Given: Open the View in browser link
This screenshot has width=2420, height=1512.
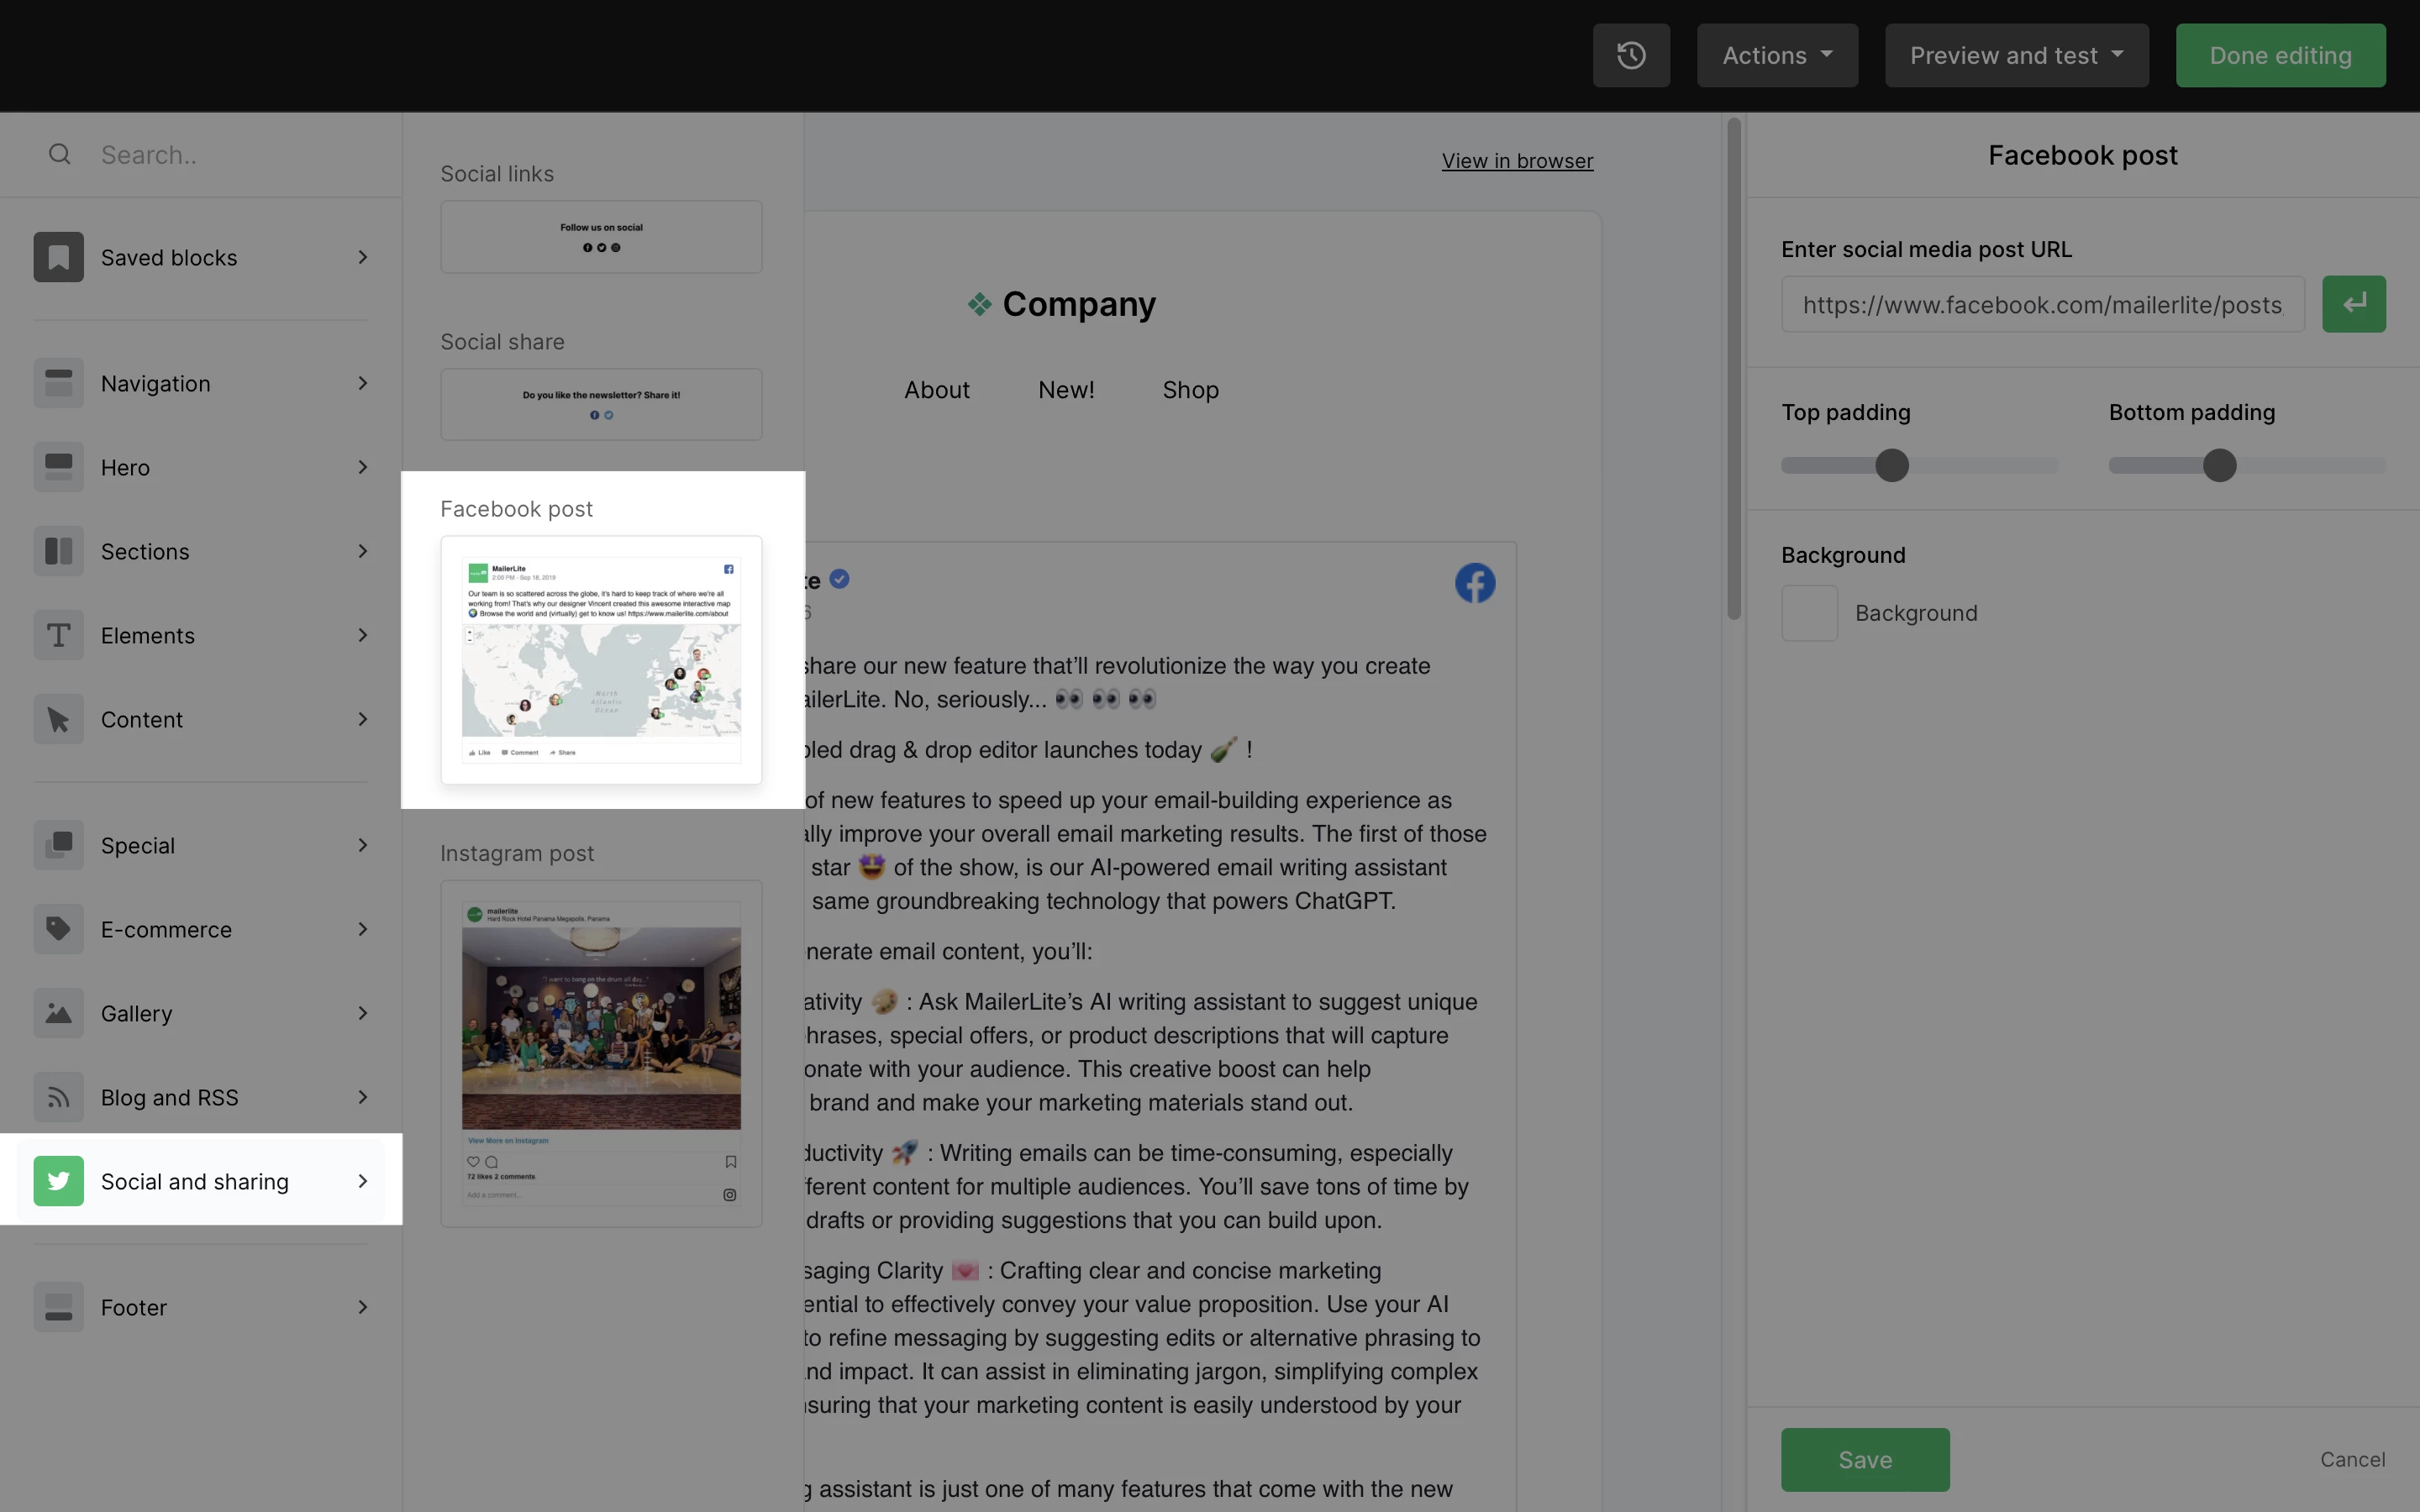Looking at the screenshot, I should coord(1517,161).
